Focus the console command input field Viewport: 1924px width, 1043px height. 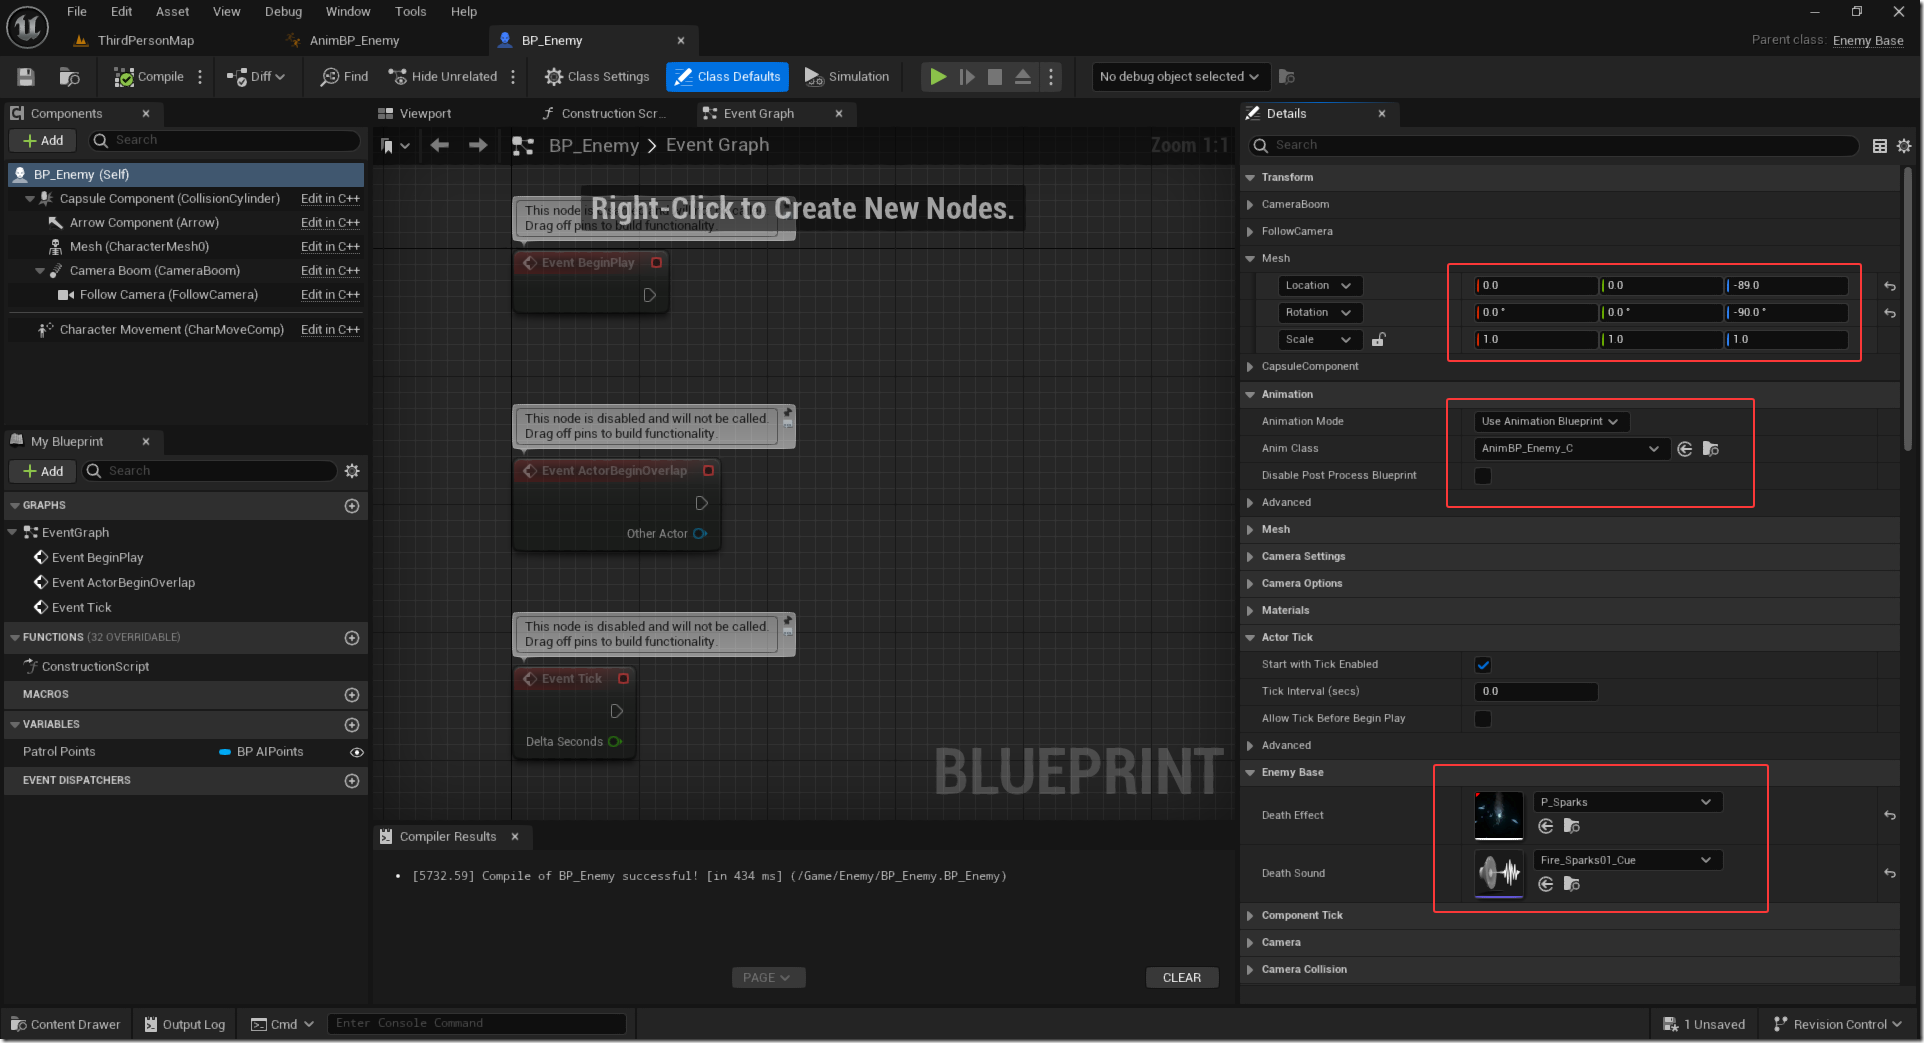tap(477, 1024)
